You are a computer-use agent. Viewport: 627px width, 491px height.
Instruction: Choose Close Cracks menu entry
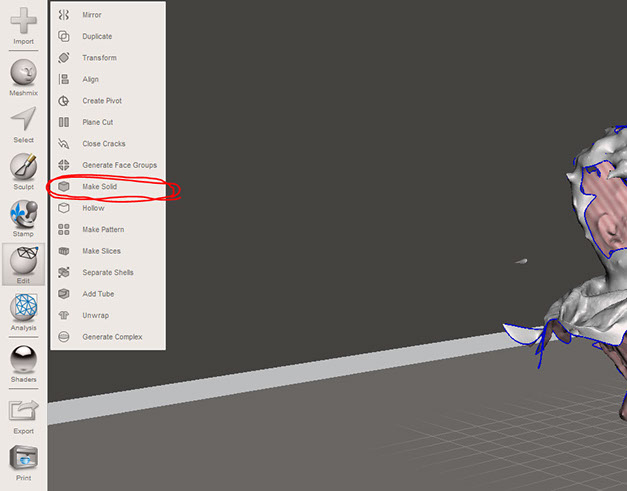coord(108,144)
